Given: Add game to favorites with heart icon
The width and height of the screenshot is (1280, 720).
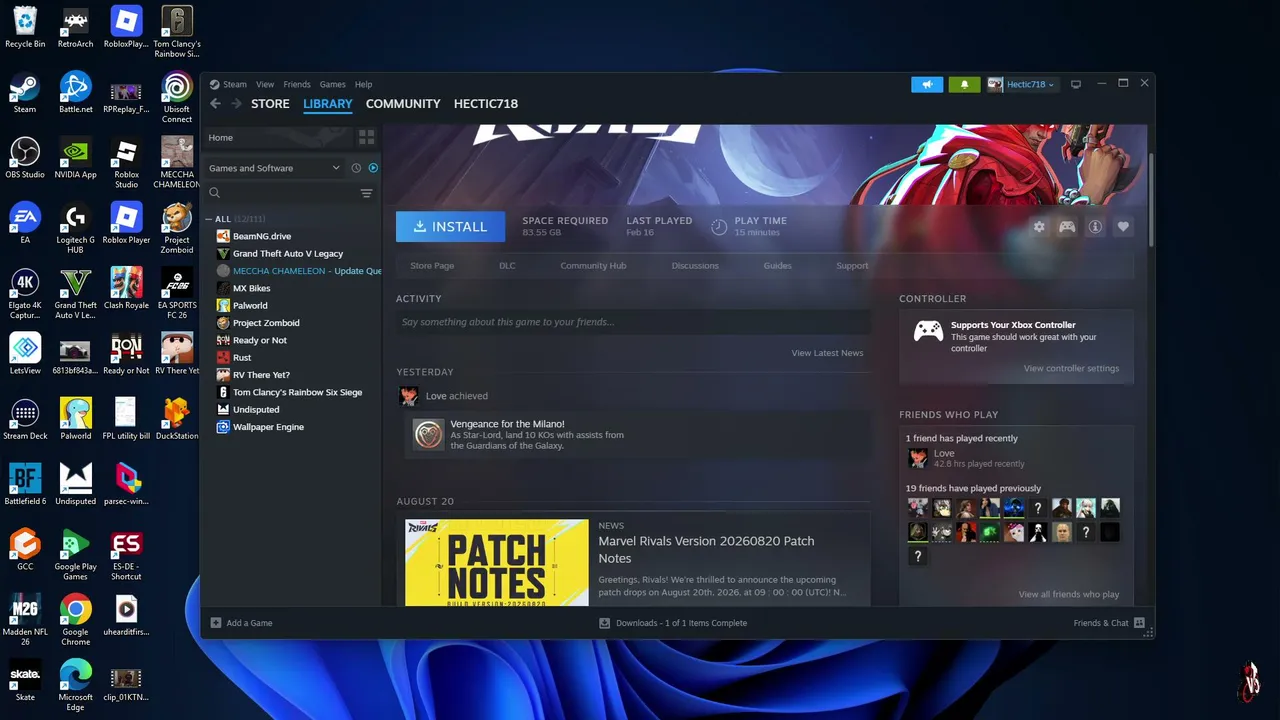Looking at the screenshot, I should click(1123, 227).
